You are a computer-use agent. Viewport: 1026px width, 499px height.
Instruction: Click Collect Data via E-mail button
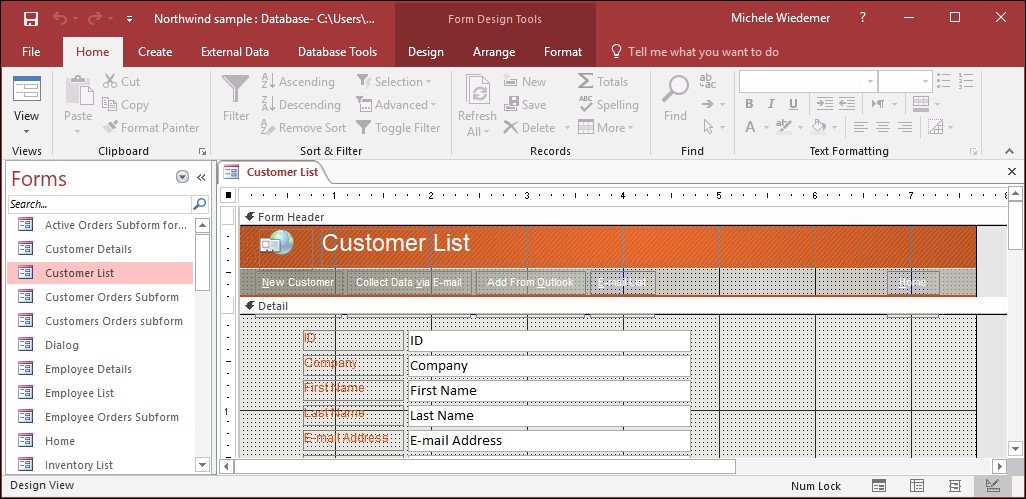[x=408, y=283]
